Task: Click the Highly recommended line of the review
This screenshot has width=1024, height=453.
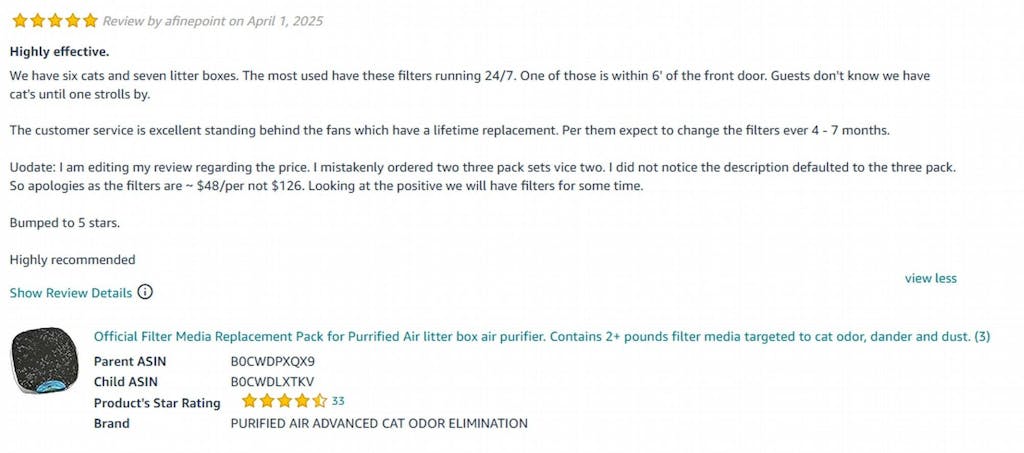Action: tap(72, 260)
